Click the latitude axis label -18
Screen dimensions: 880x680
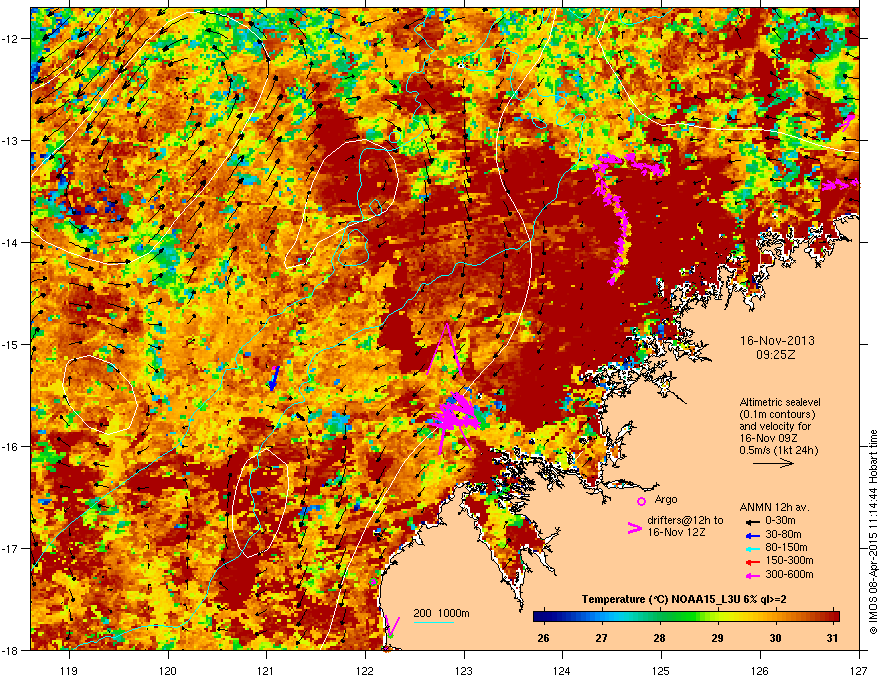(x=12, y=650)
